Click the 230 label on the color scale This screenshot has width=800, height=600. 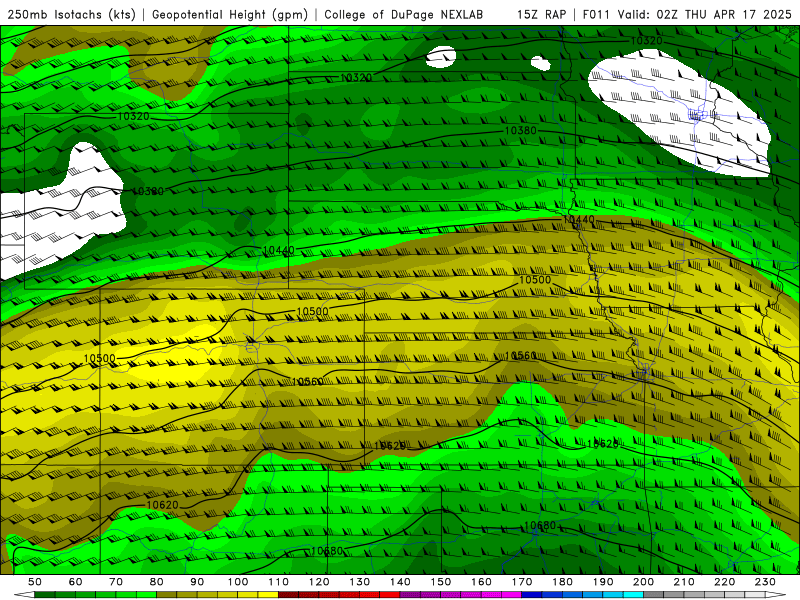[x=765, y=582]
